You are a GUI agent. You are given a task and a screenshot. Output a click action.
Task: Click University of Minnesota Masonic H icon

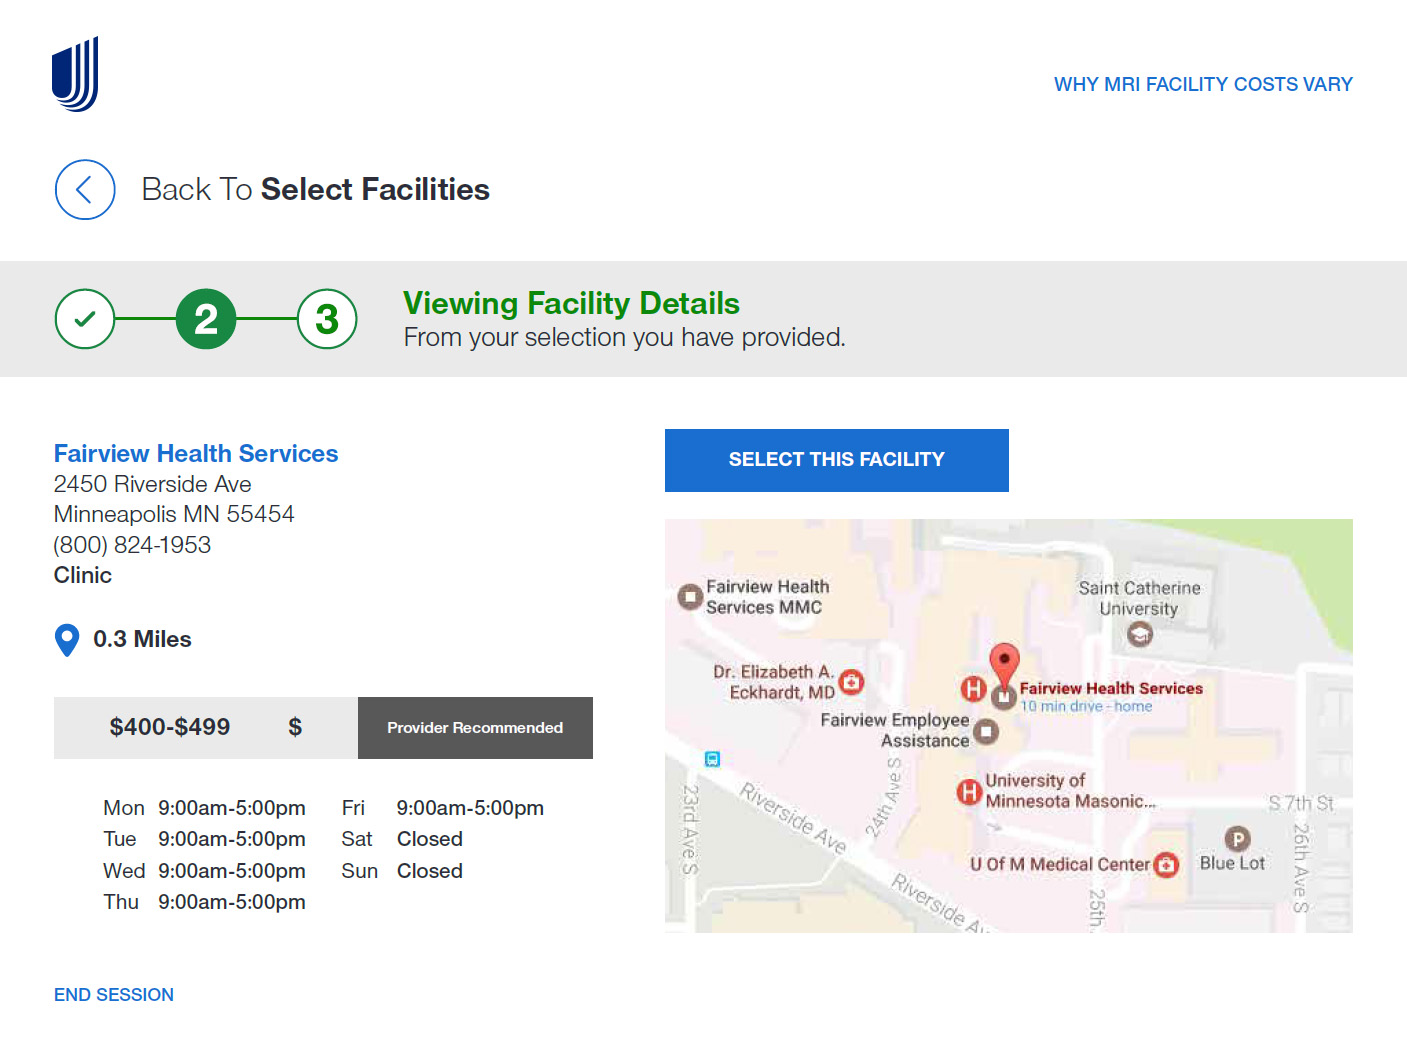click(969, 792)
